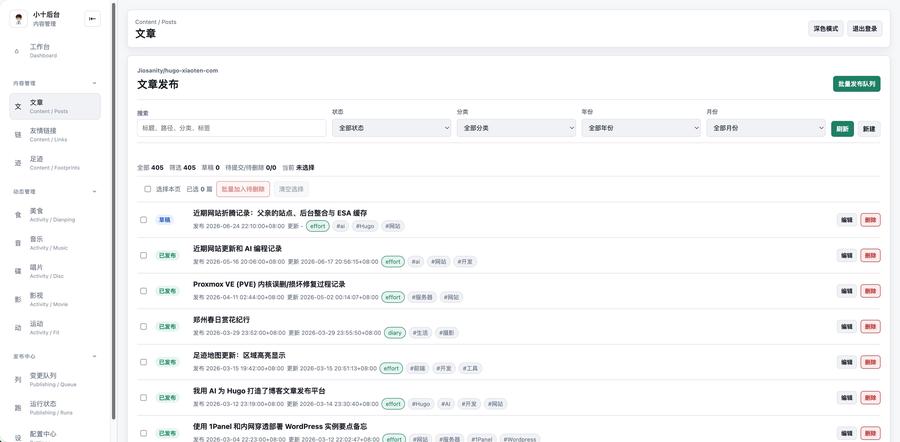Click the 新建 new post button
This screenshot has width=900, height=442.
pyautogui.click(x=869, y=129)
